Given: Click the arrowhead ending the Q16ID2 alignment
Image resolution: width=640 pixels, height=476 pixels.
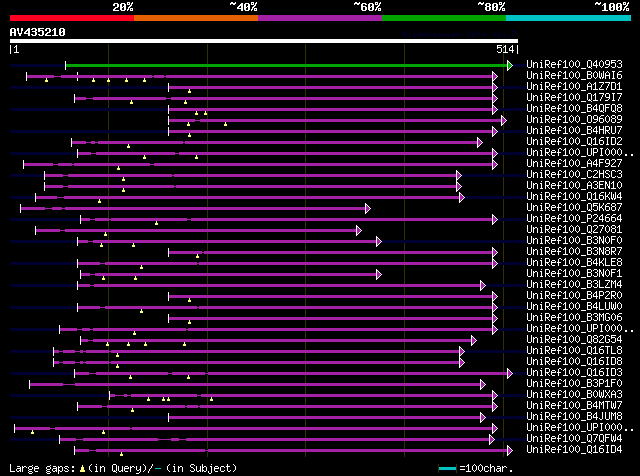Looking at the screenshot, I should 480,142.
